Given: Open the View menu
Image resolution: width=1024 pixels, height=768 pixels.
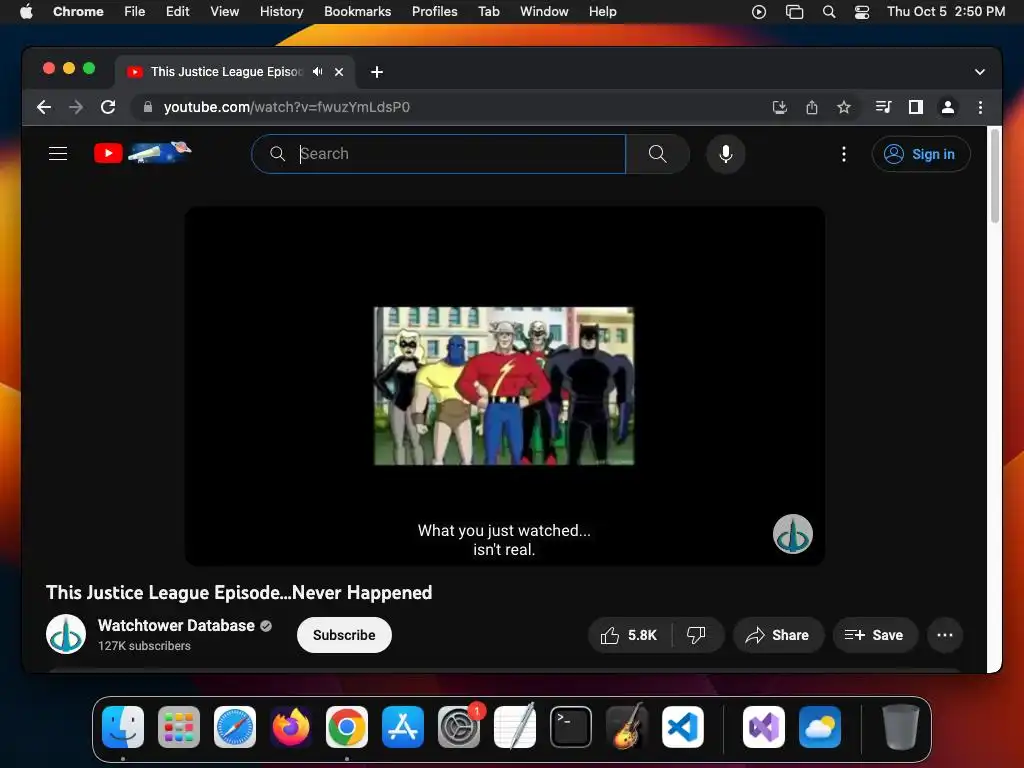Looking at the screenshot, I should [x=225, y=11].
